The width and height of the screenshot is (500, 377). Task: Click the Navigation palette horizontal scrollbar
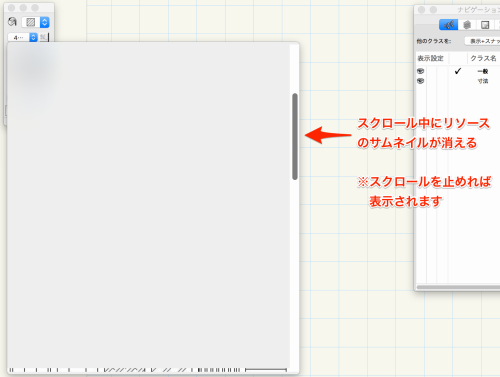point(458,287)
